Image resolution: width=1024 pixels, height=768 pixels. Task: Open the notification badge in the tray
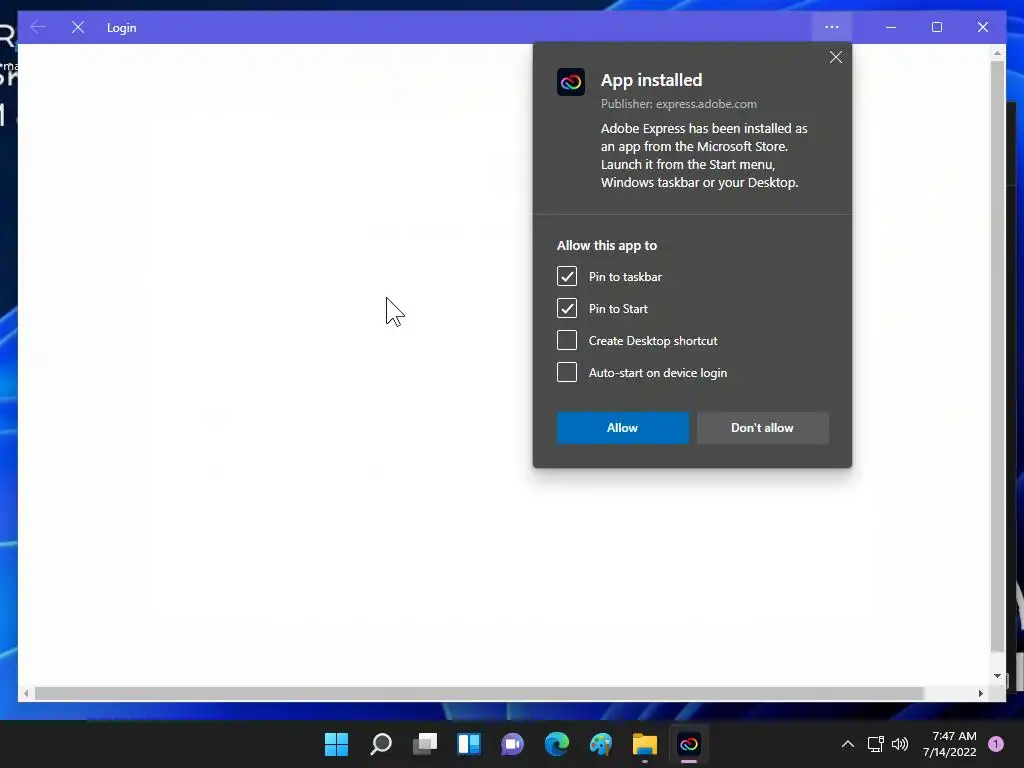click(996, 744)
